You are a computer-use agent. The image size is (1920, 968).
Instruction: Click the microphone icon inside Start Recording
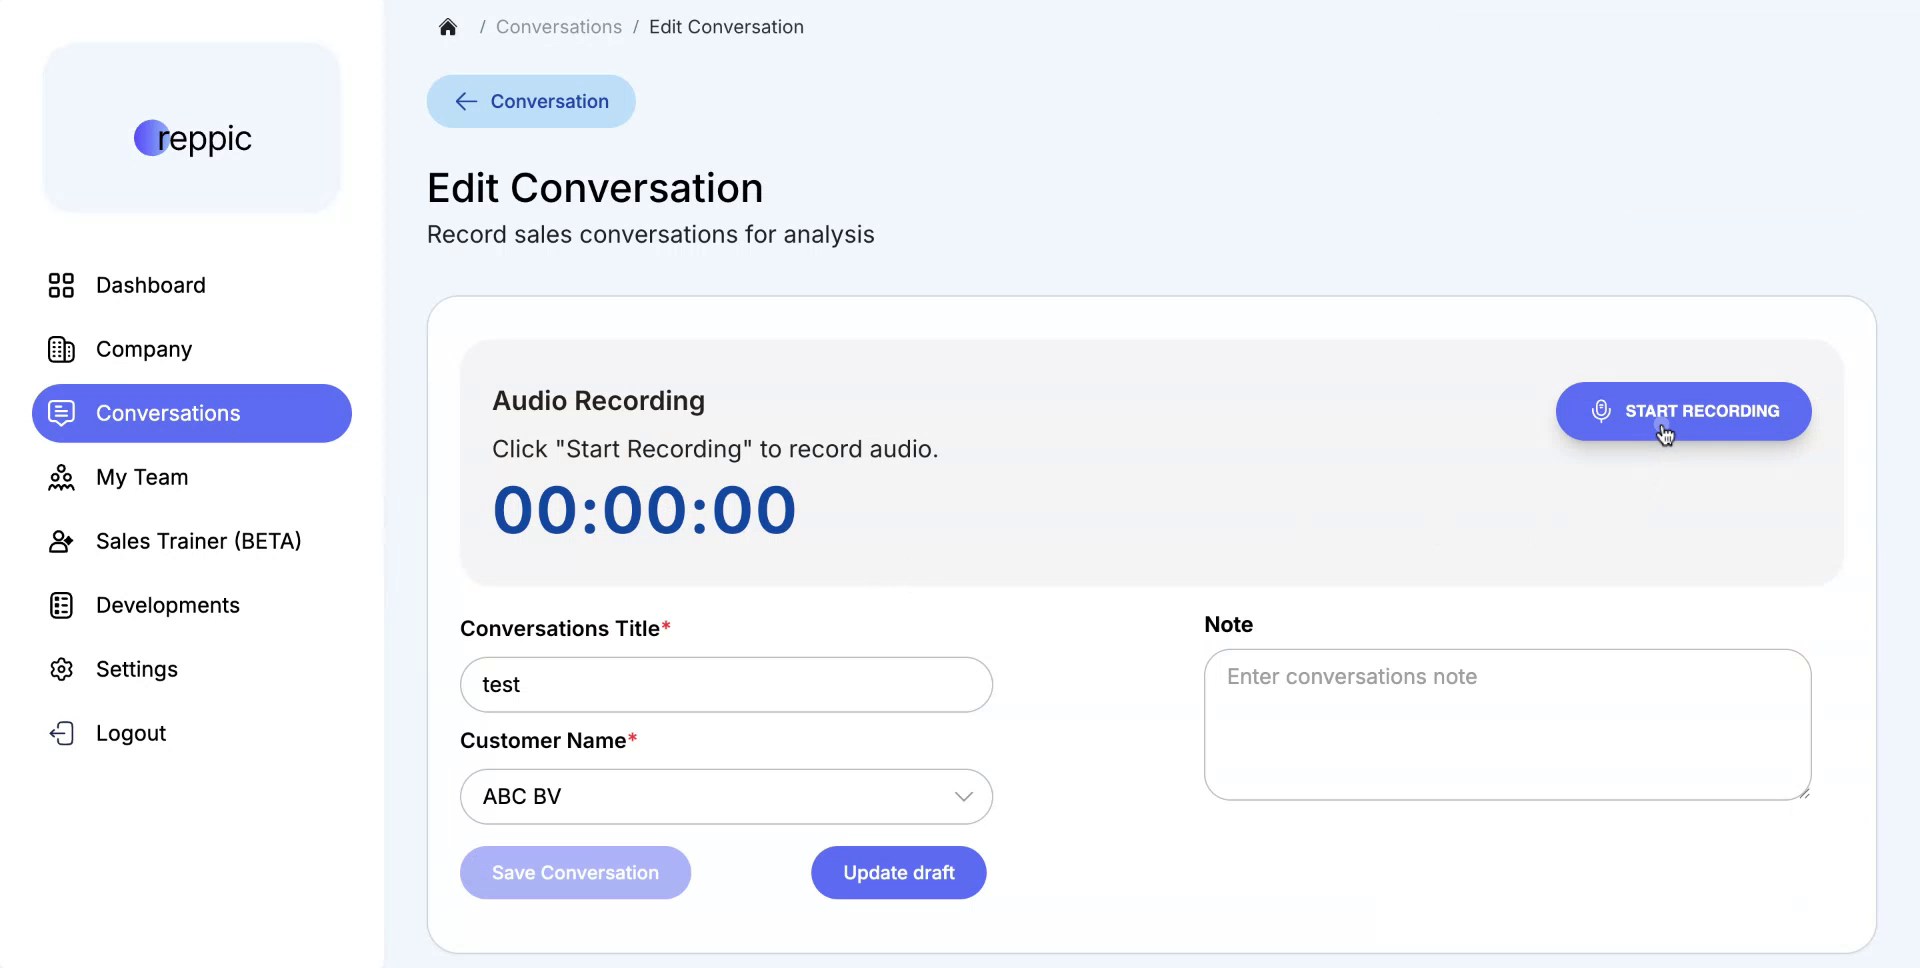[x=1602, y=410]
